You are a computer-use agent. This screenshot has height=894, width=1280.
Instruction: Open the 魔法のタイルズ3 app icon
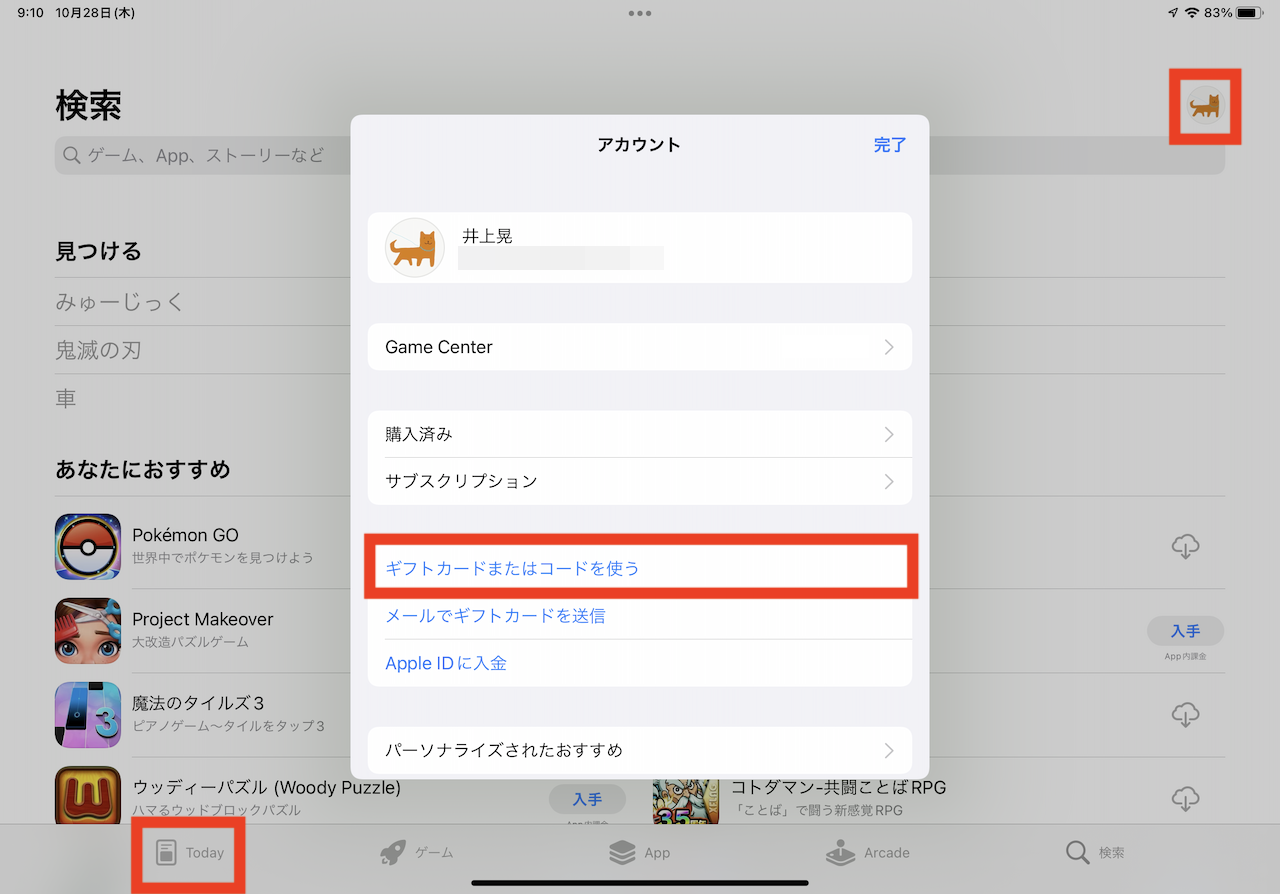tap(88, 715)
